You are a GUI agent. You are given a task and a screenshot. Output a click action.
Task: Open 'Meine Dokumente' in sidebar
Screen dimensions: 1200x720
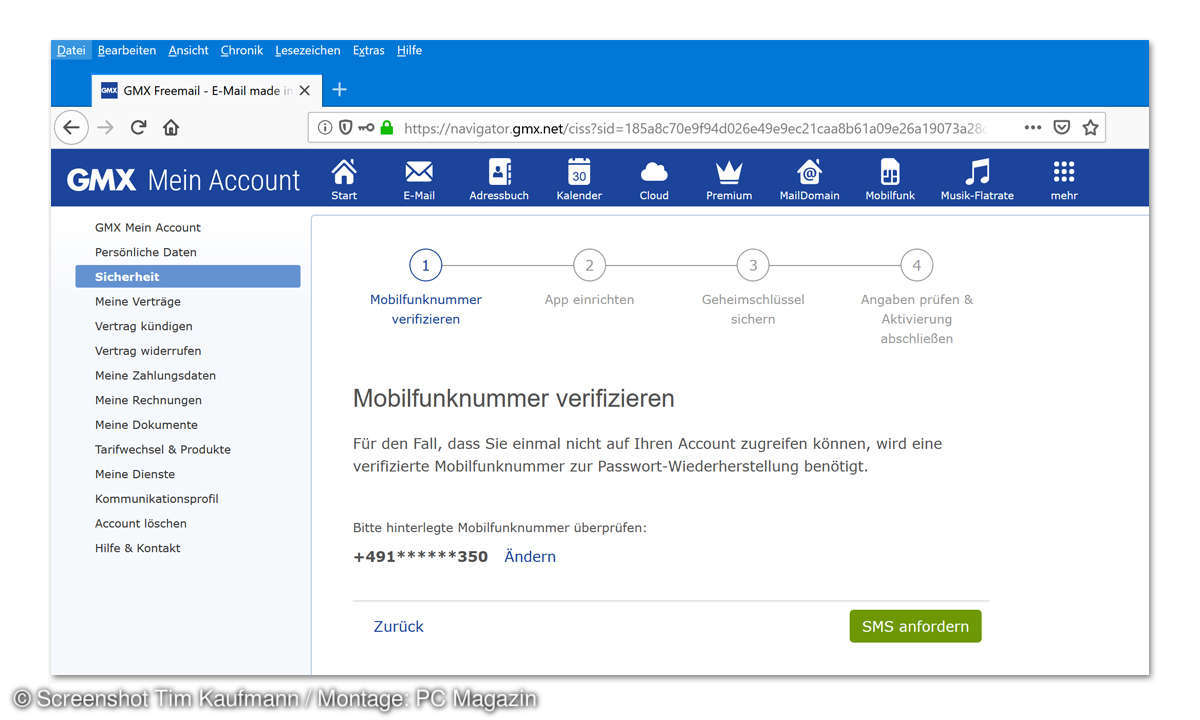click(x=146, y=425)
